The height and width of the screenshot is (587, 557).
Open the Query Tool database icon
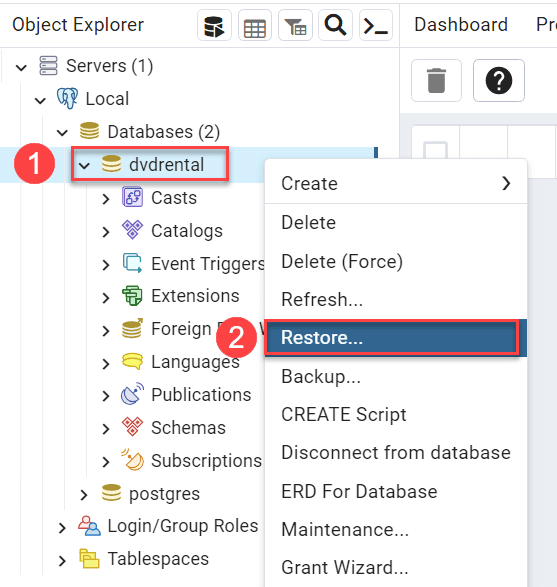(214, 26)
